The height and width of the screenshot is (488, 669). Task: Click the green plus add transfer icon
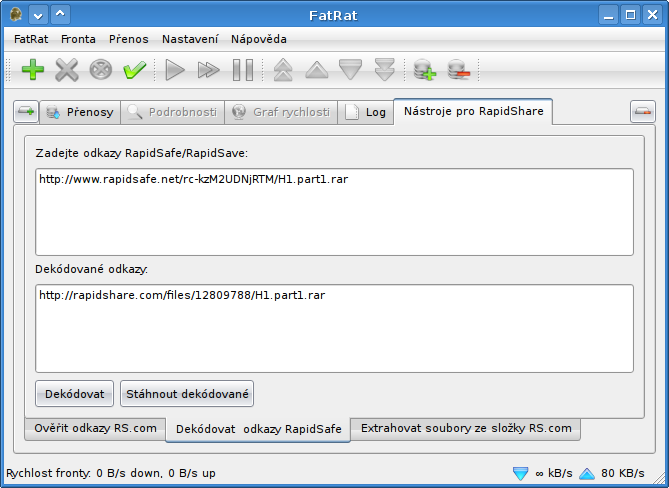coord(33,70)
